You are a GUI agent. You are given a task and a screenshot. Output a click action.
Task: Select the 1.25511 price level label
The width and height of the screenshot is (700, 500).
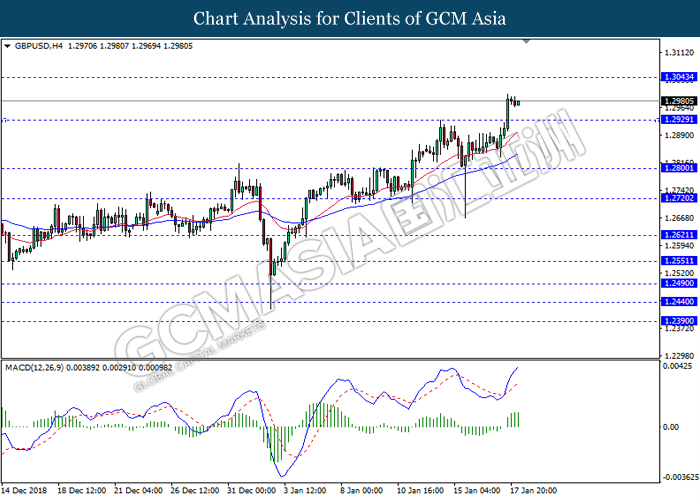pyautogui.click(x=679, y=261)
